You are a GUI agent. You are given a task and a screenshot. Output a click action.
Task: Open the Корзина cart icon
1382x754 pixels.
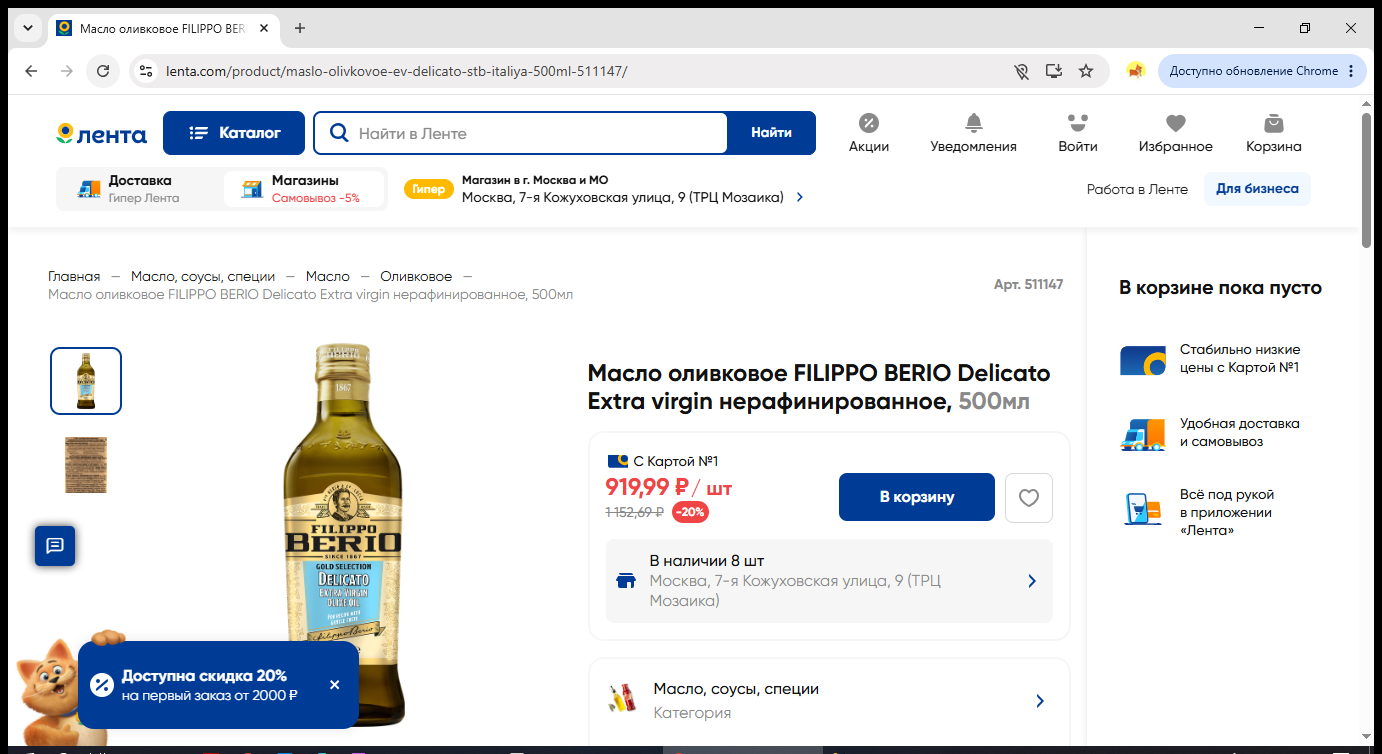[1273, 133]
